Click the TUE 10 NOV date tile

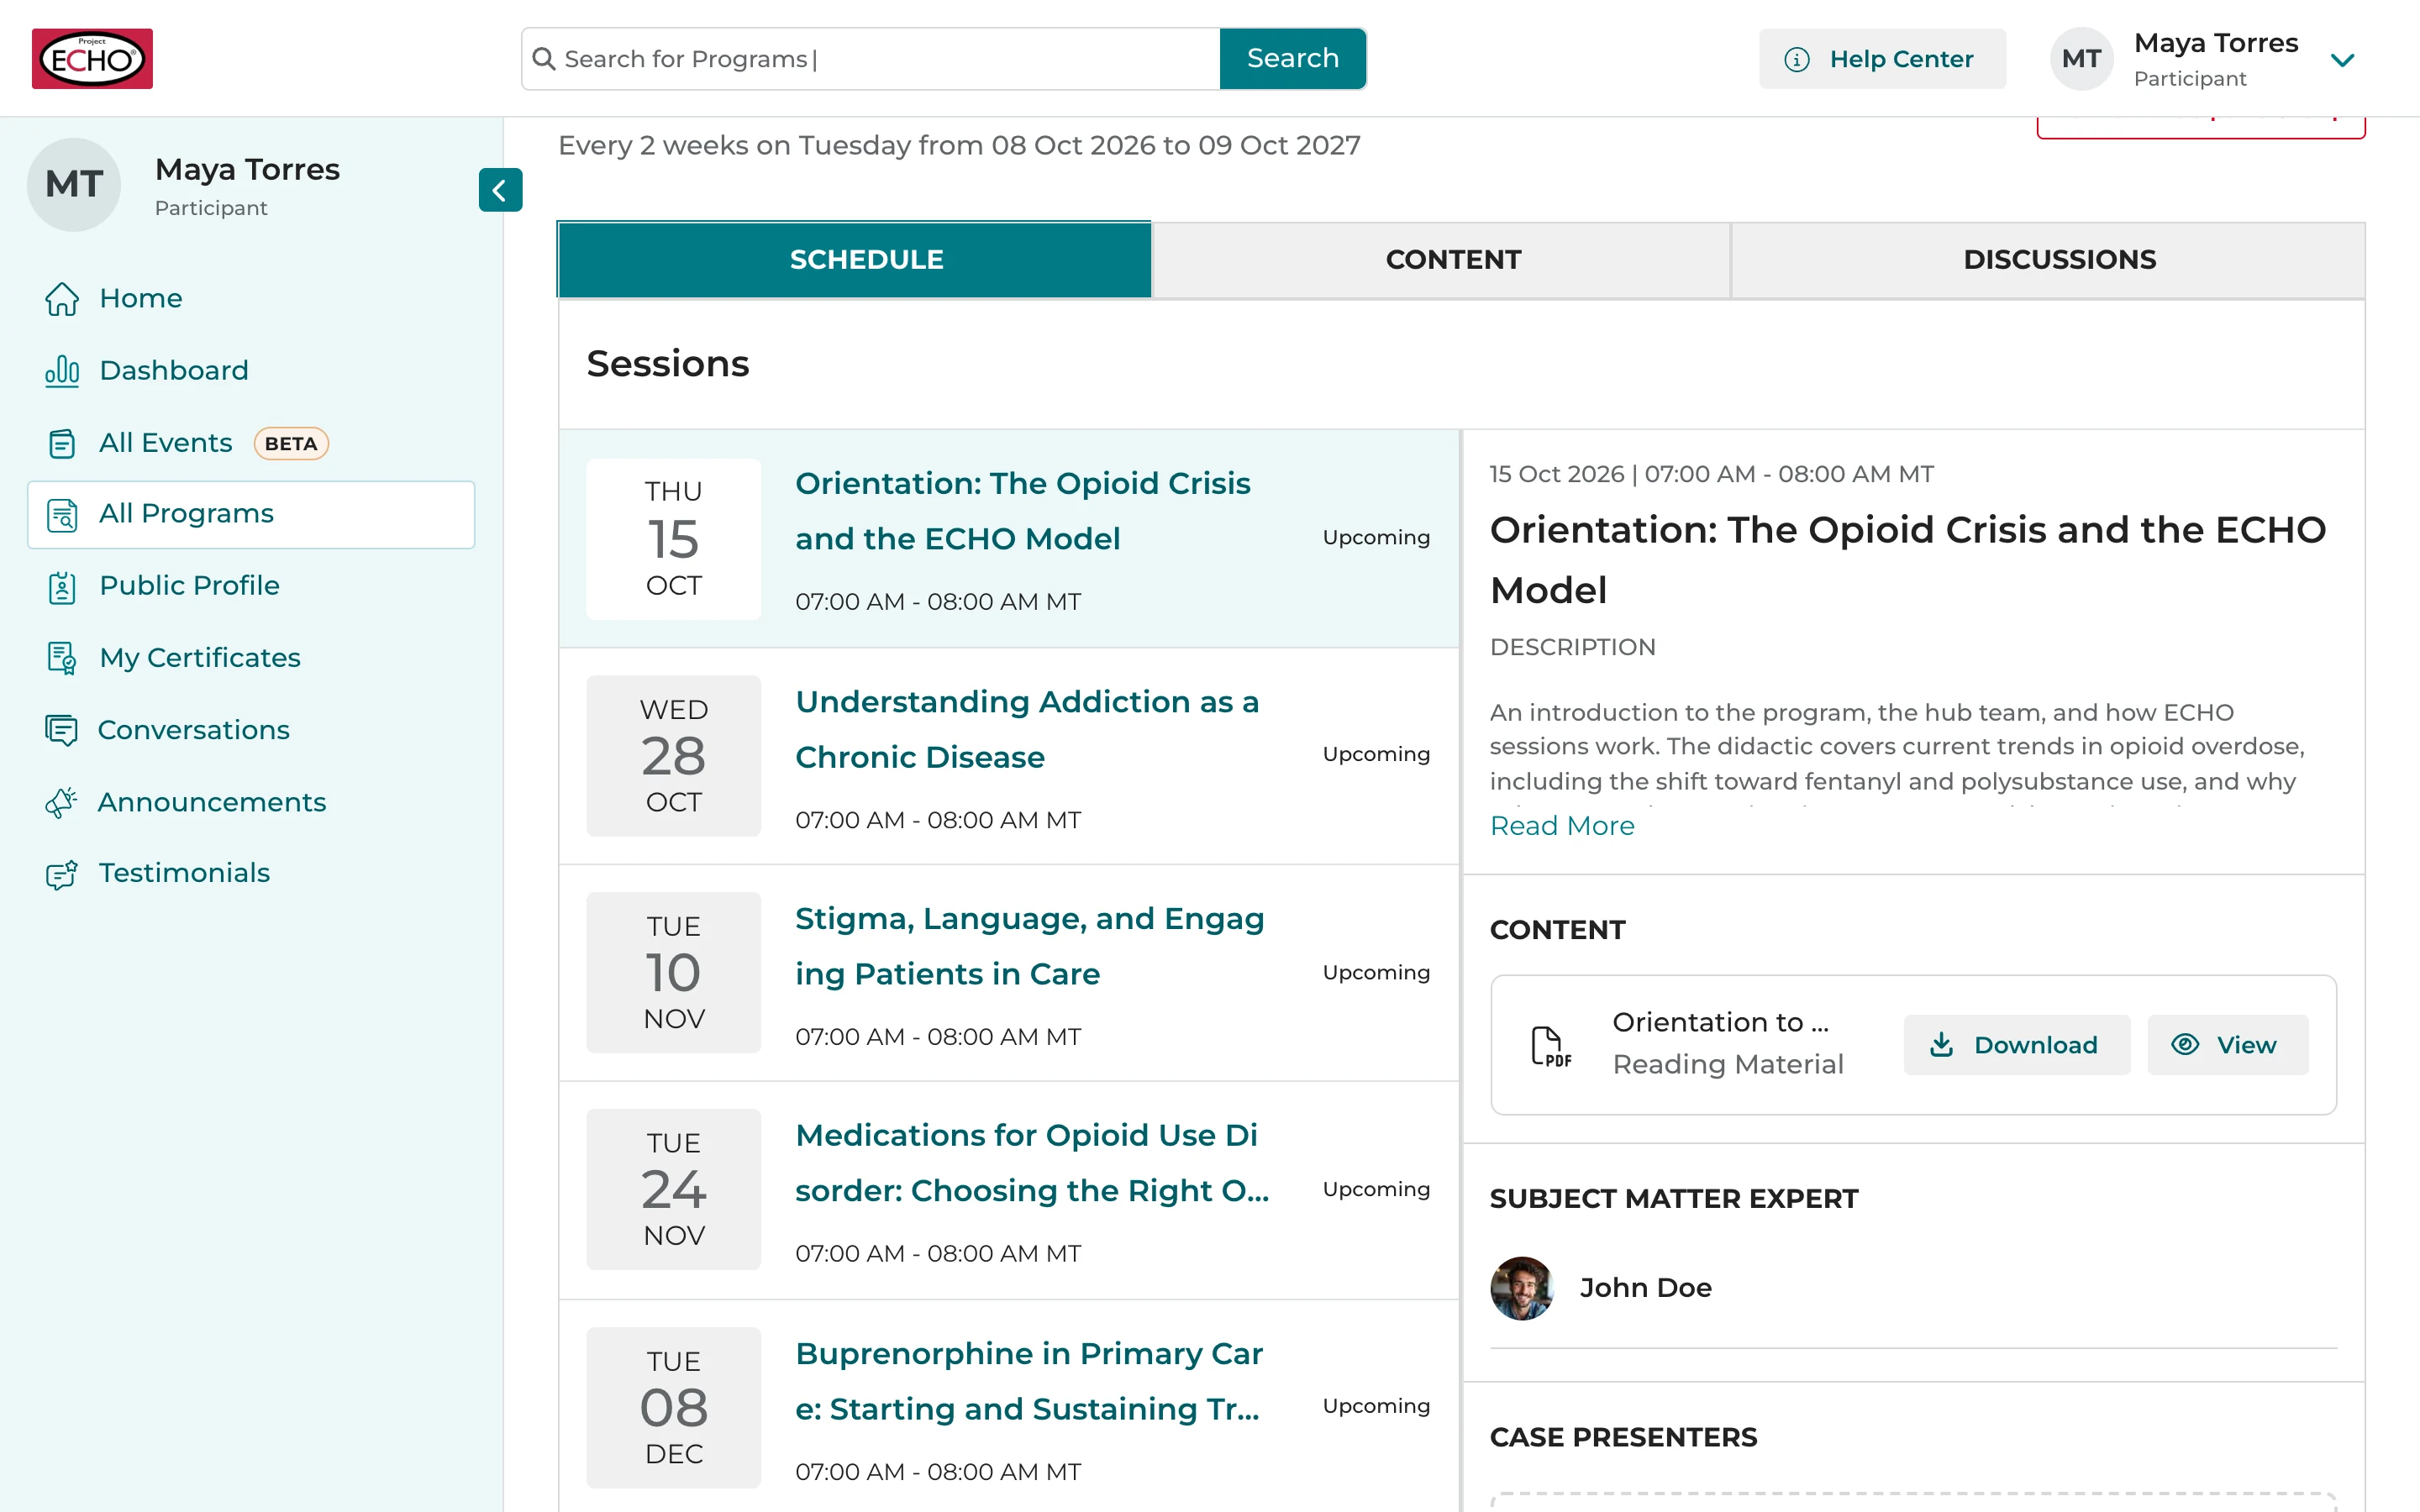point(674,973)
